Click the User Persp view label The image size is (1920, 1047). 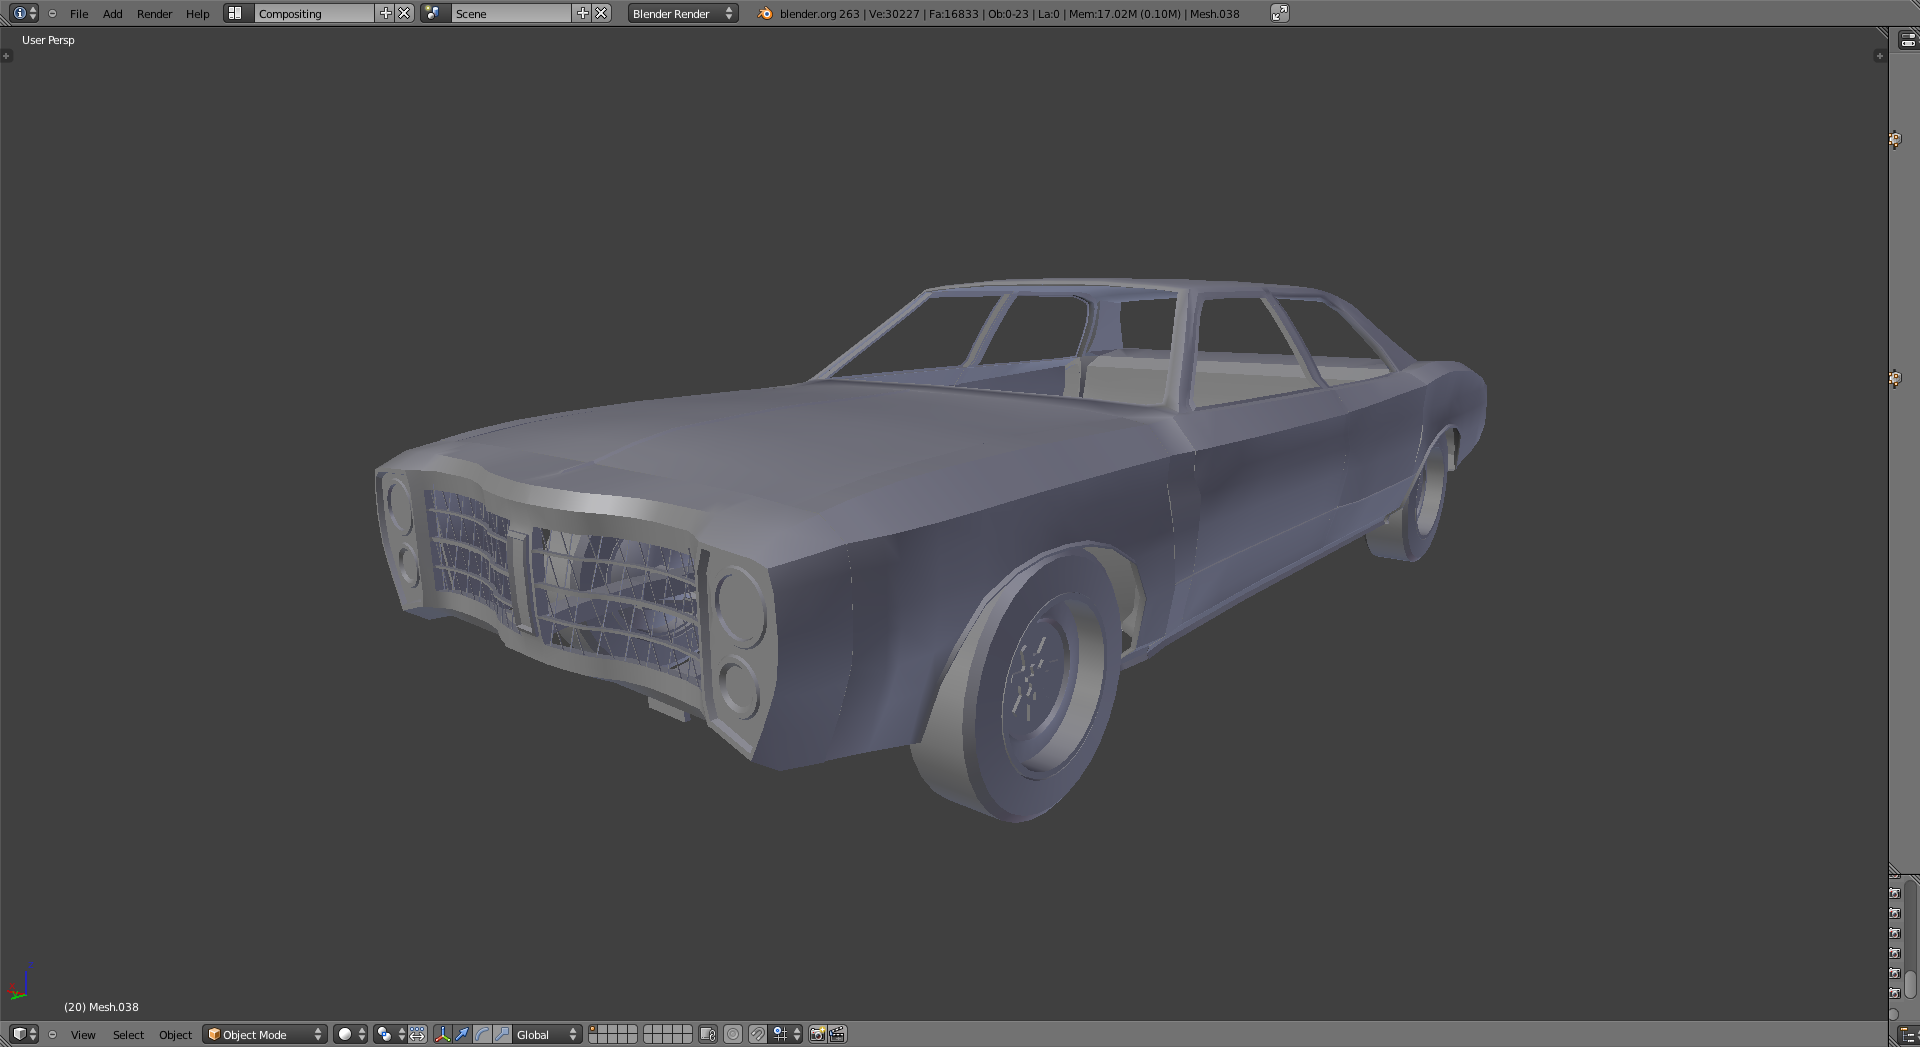pyautogui.click(x=48, y=40)
